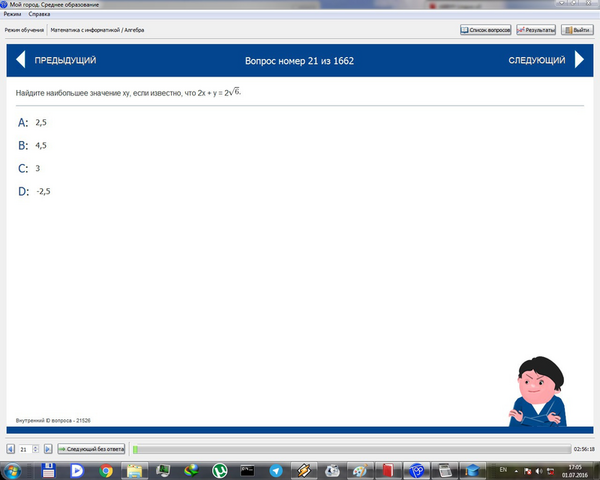Open Google Chrome from the taskbar
600x480 pixels.
pyautogui.click(x=106, y=470)
